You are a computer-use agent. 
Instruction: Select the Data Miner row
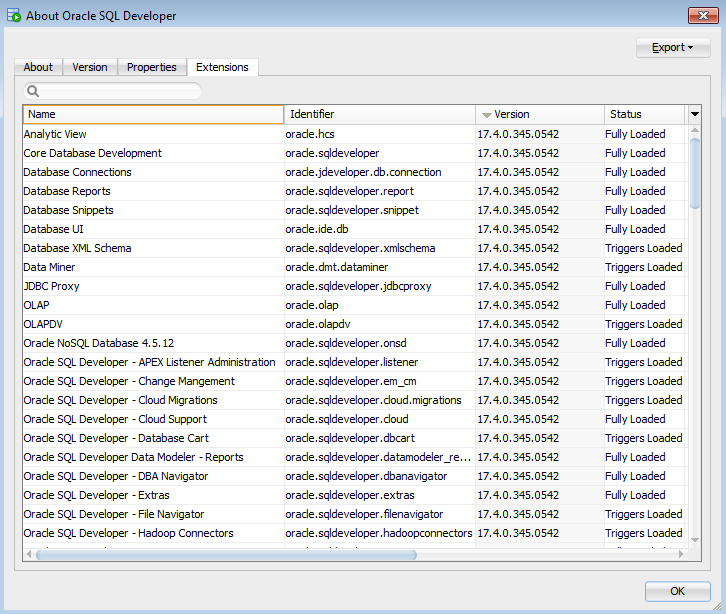coord(354,267)
